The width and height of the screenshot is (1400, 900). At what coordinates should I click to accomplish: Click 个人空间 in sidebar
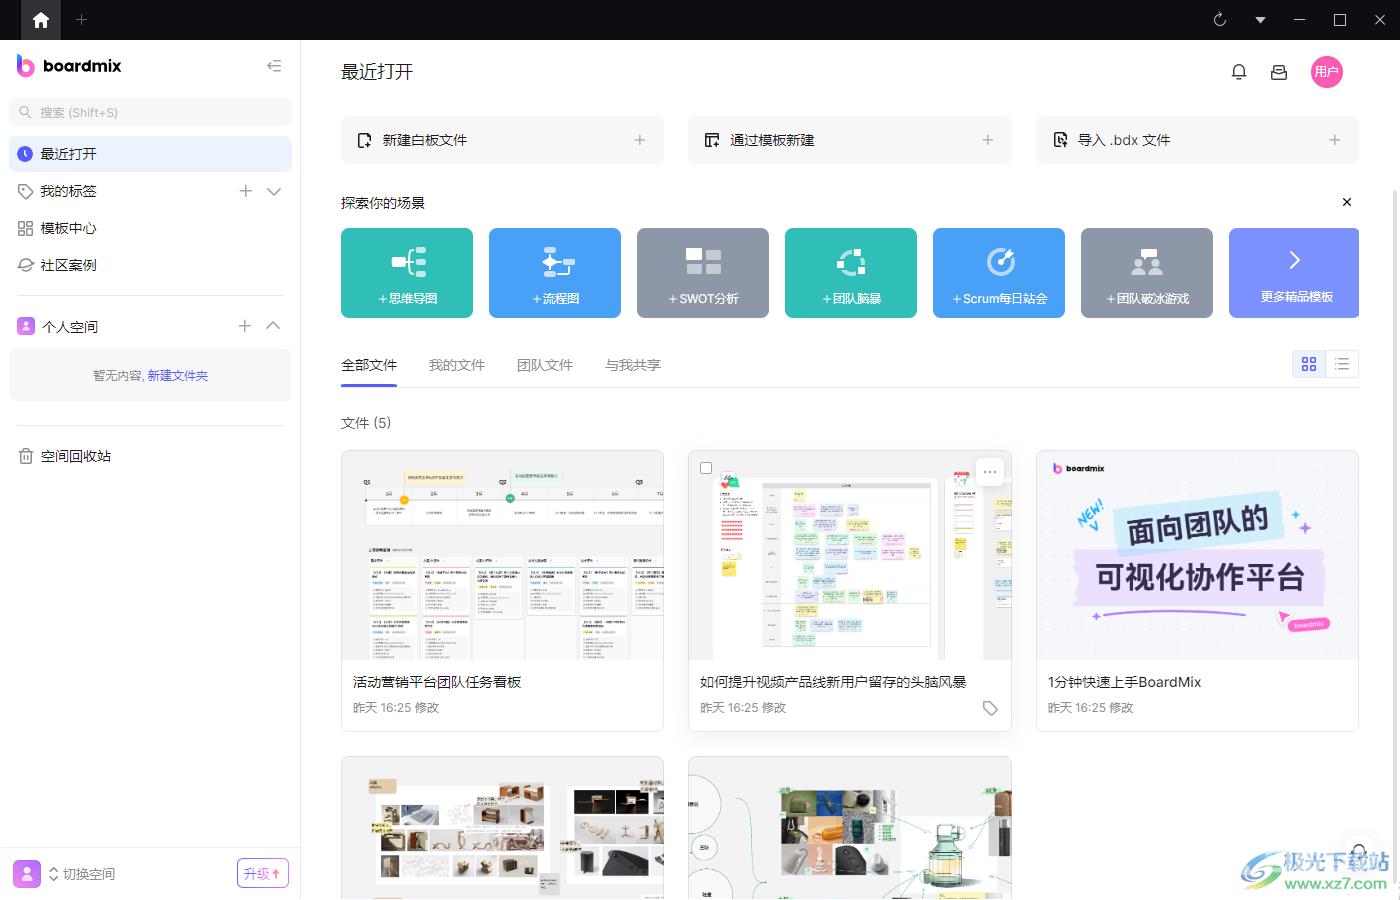pyautogui.click(x=70, y=326)
